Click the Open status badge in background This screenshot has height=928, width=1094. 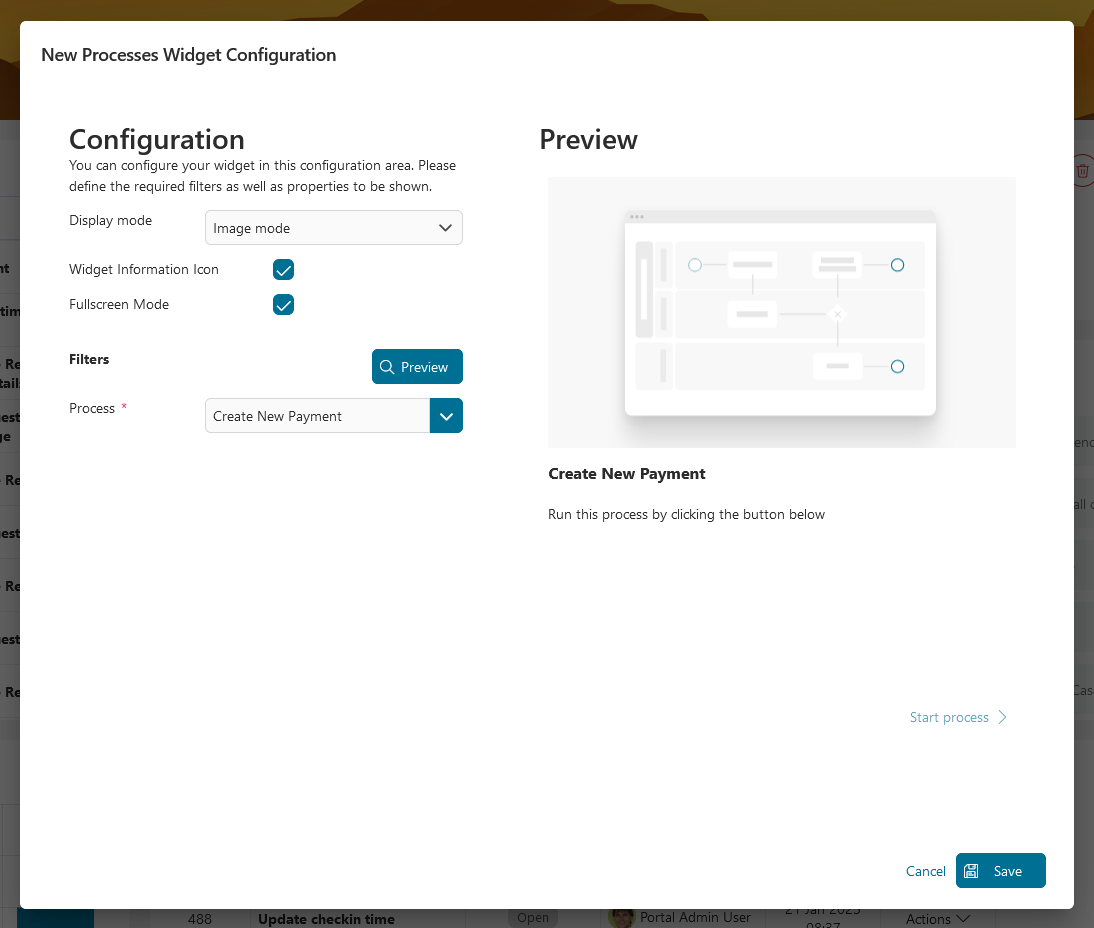[533, 918]
